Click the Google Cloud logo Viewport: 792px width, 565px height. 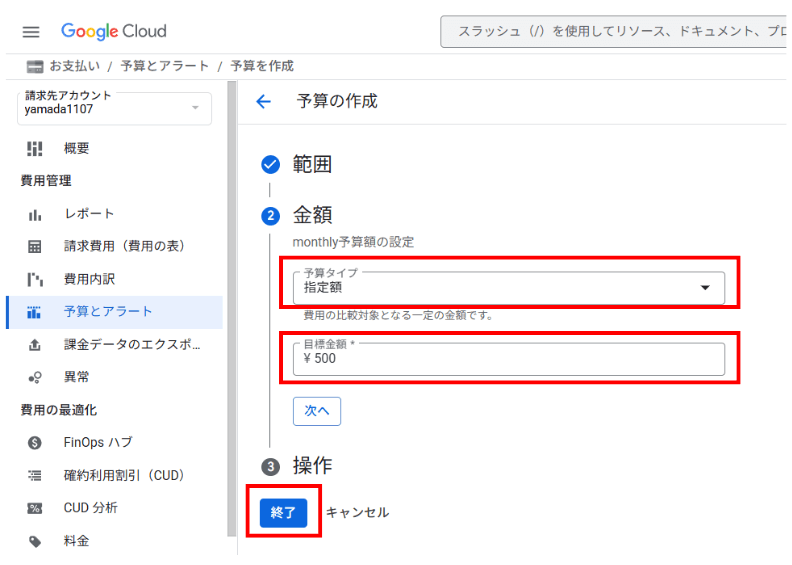114,31
